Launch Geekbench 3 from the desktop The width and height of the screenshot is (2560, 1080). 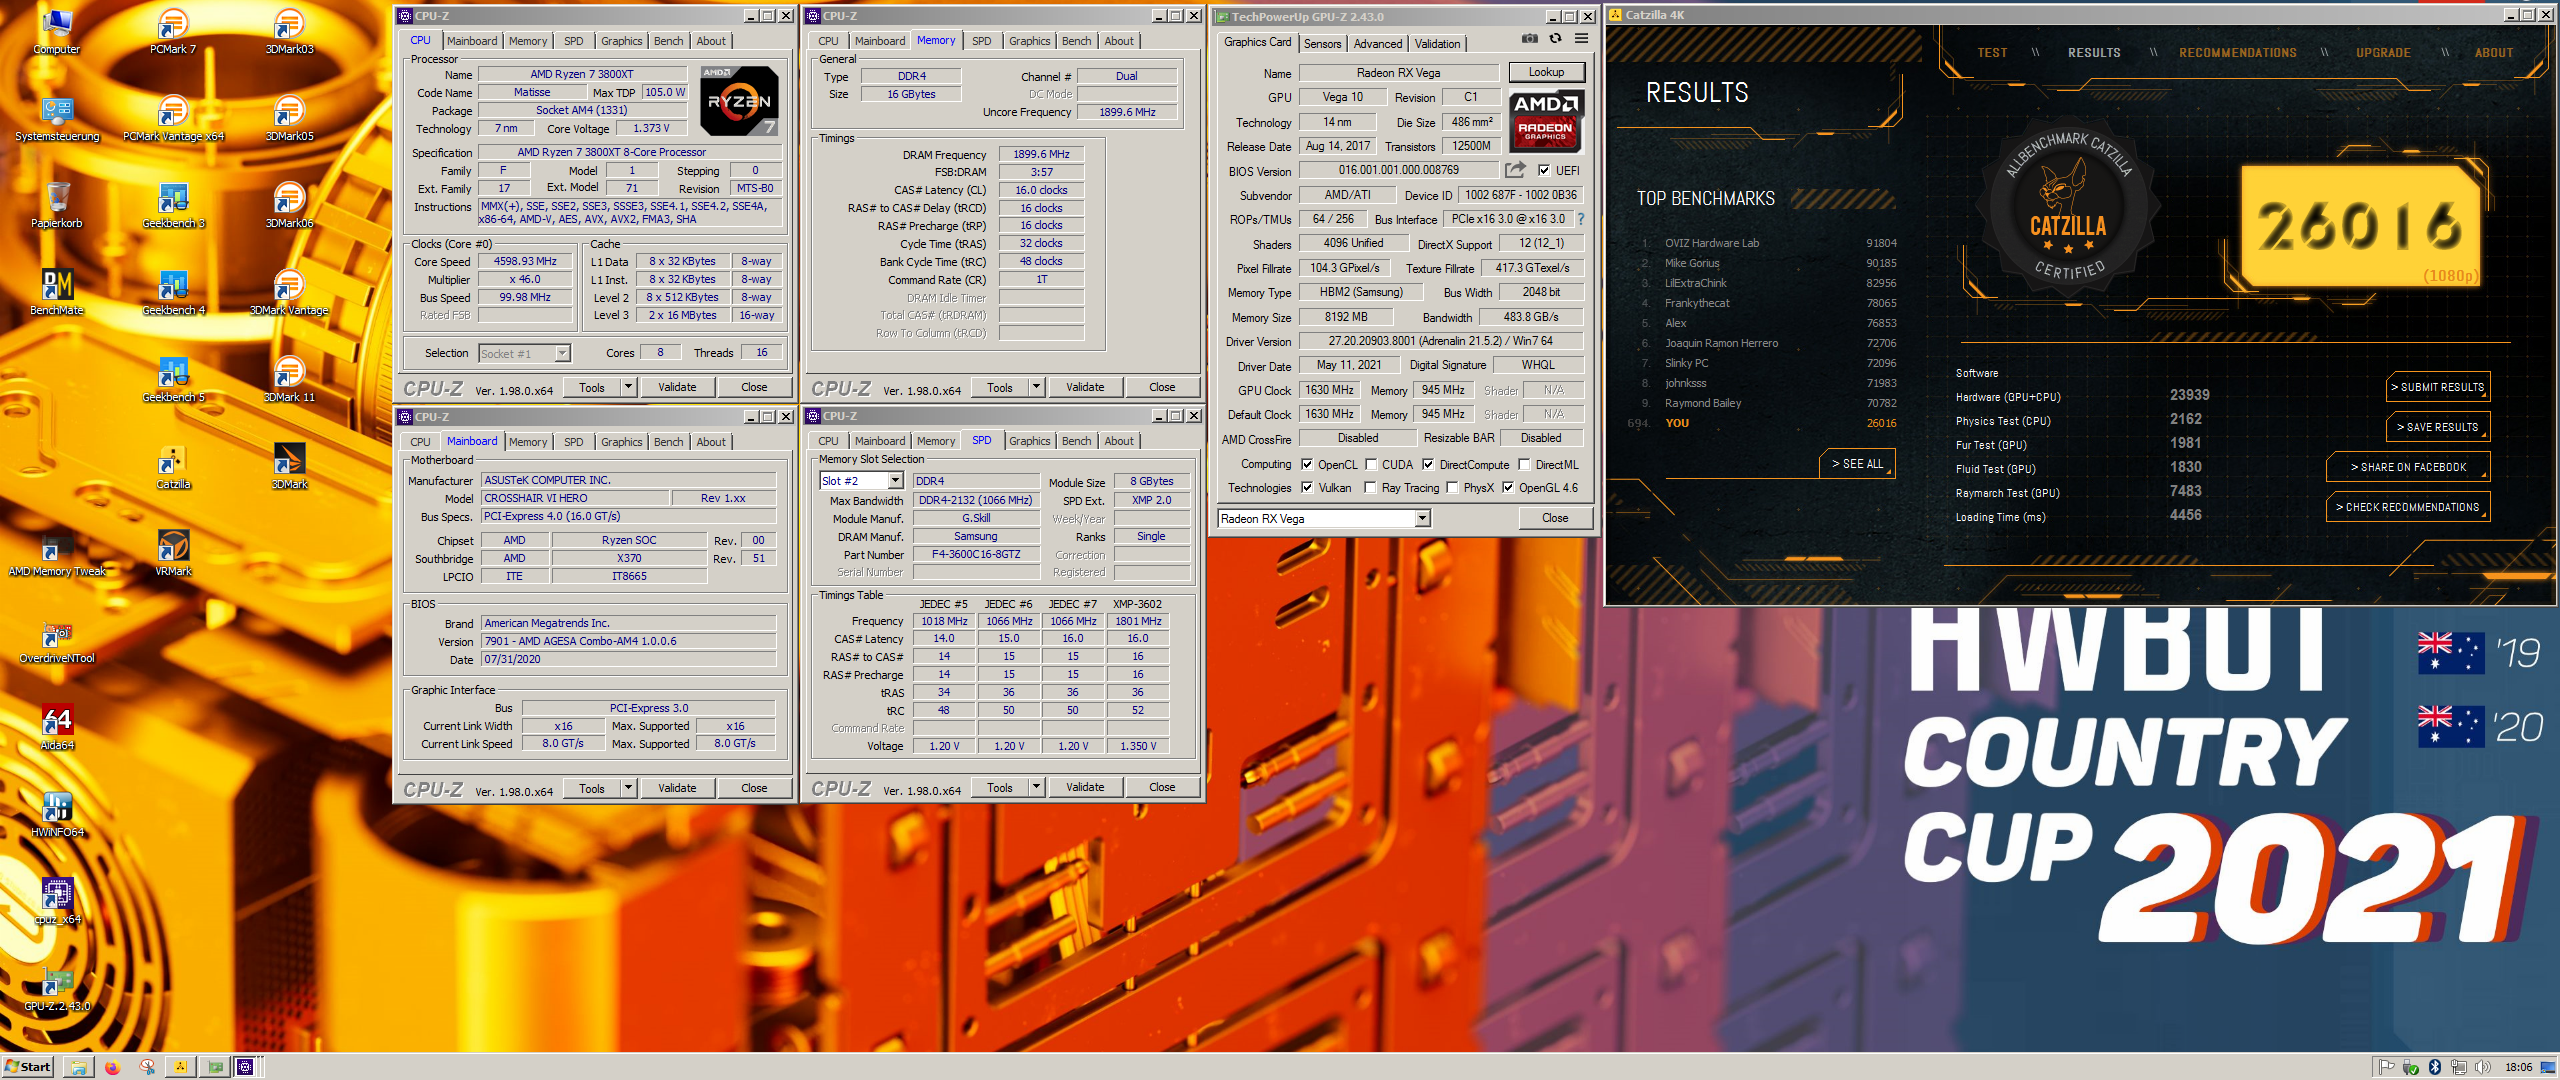[x=173, y=204]
